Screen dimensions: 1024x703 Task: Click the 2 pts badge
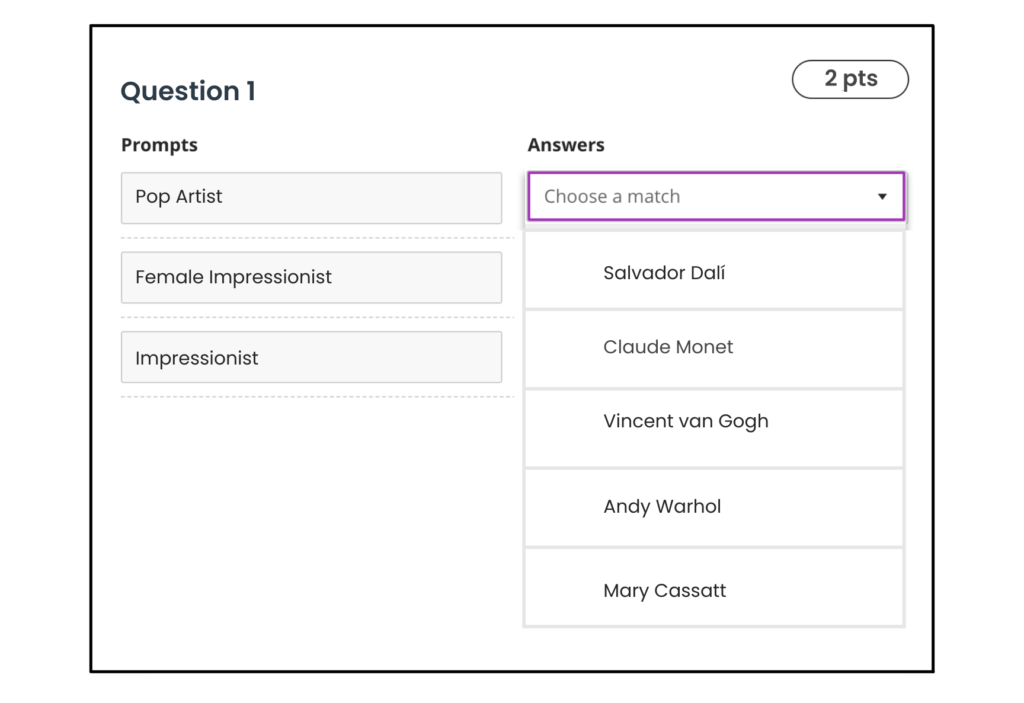[x=850, y=80]
